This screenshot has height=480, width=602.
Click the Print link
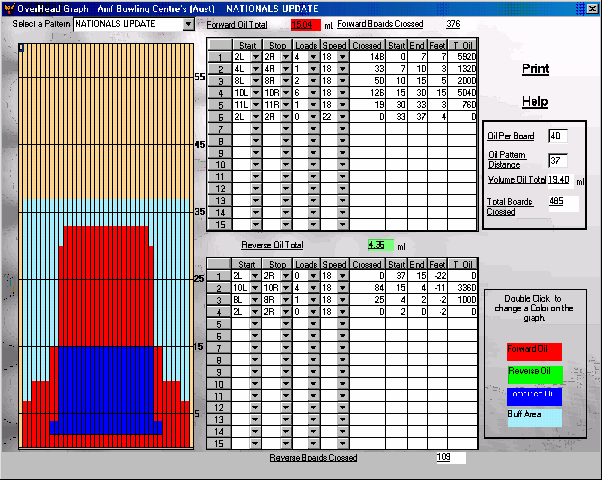(536, 69)
